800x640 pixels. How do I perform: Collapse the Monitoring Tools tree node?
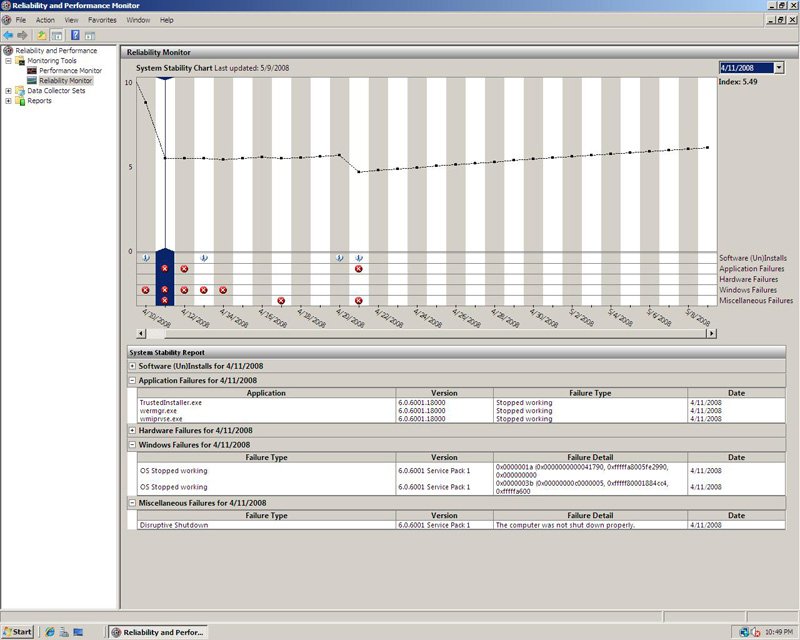[8, 61]
